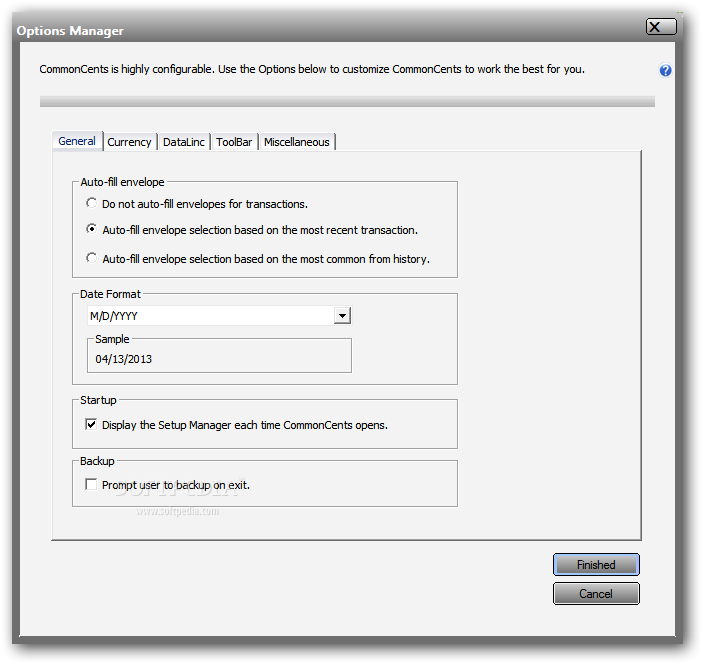Click the Date Format group label
Image resolution: width=703 pixels, height=664 pixels.
[110, 294]
